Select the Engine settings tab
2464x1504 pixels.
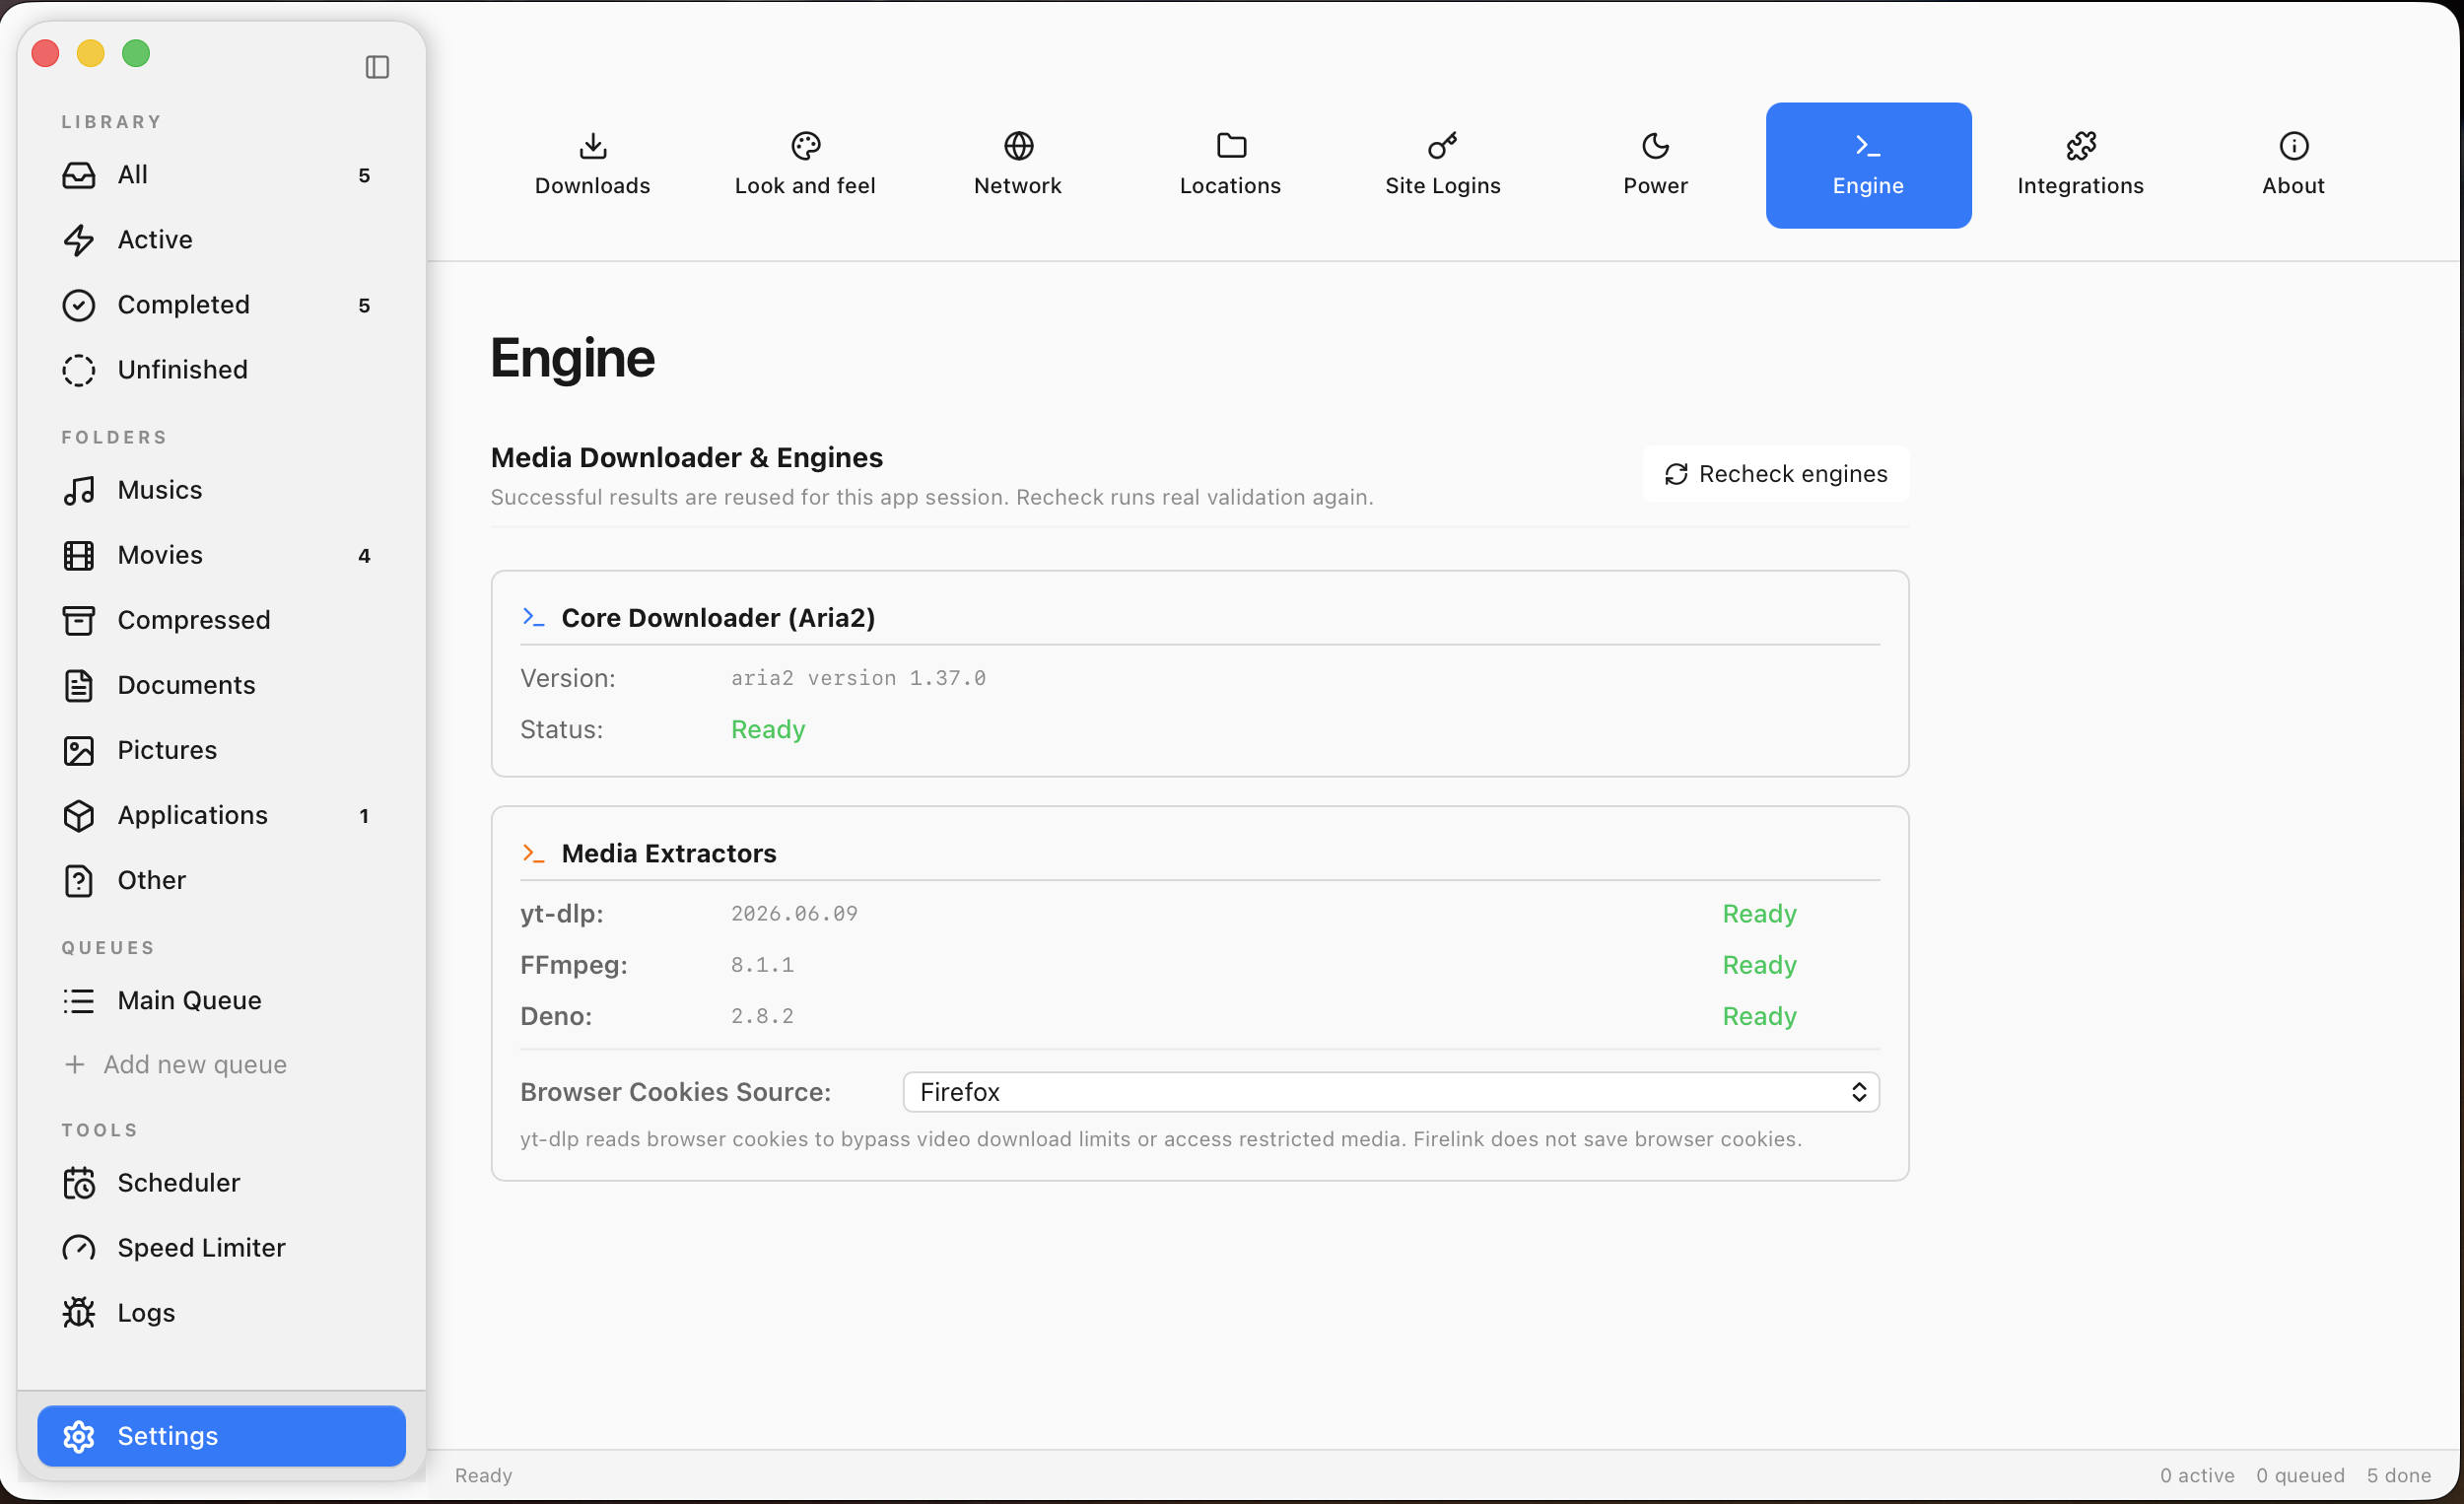tap(1867, 165)
